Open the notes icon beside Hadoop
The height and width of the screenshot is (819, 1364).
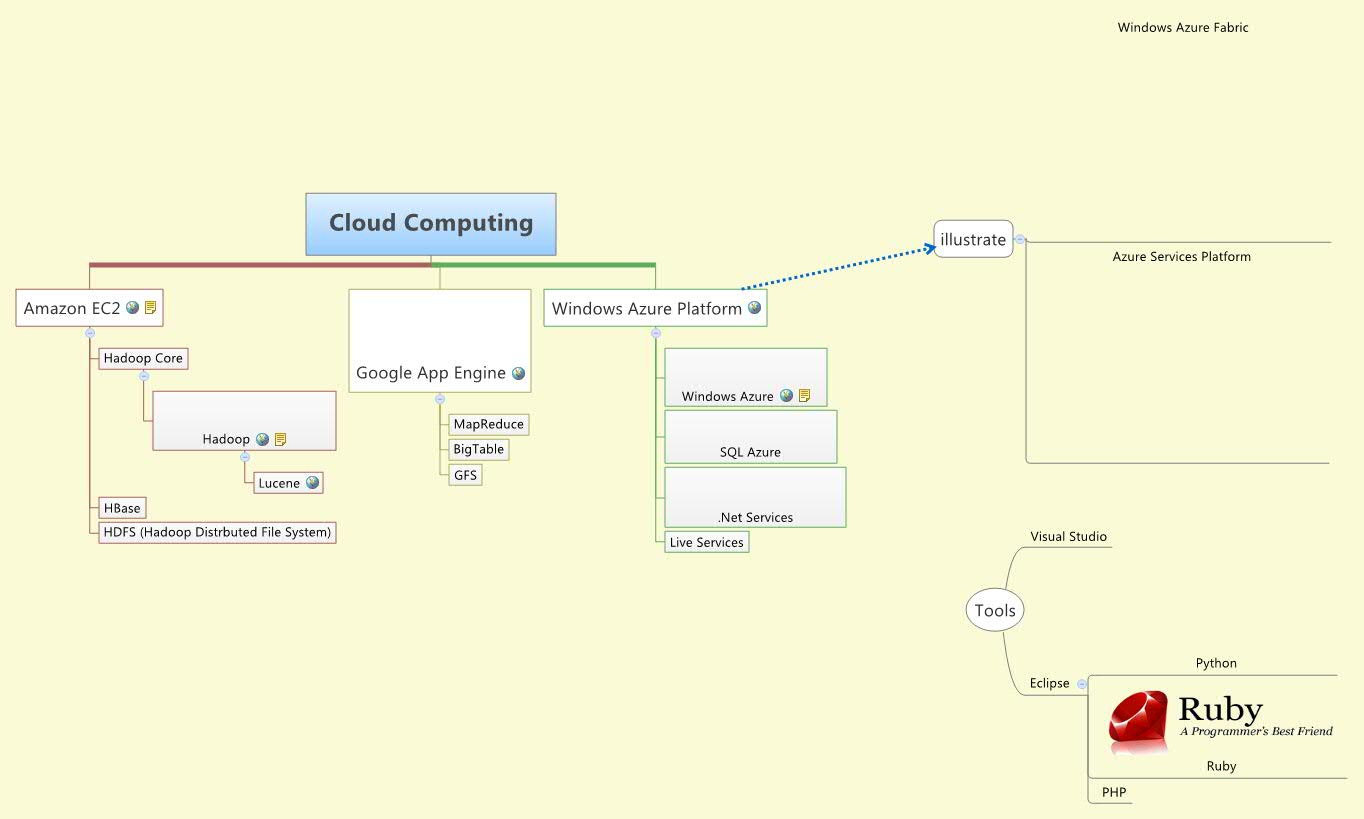(281, 440)
